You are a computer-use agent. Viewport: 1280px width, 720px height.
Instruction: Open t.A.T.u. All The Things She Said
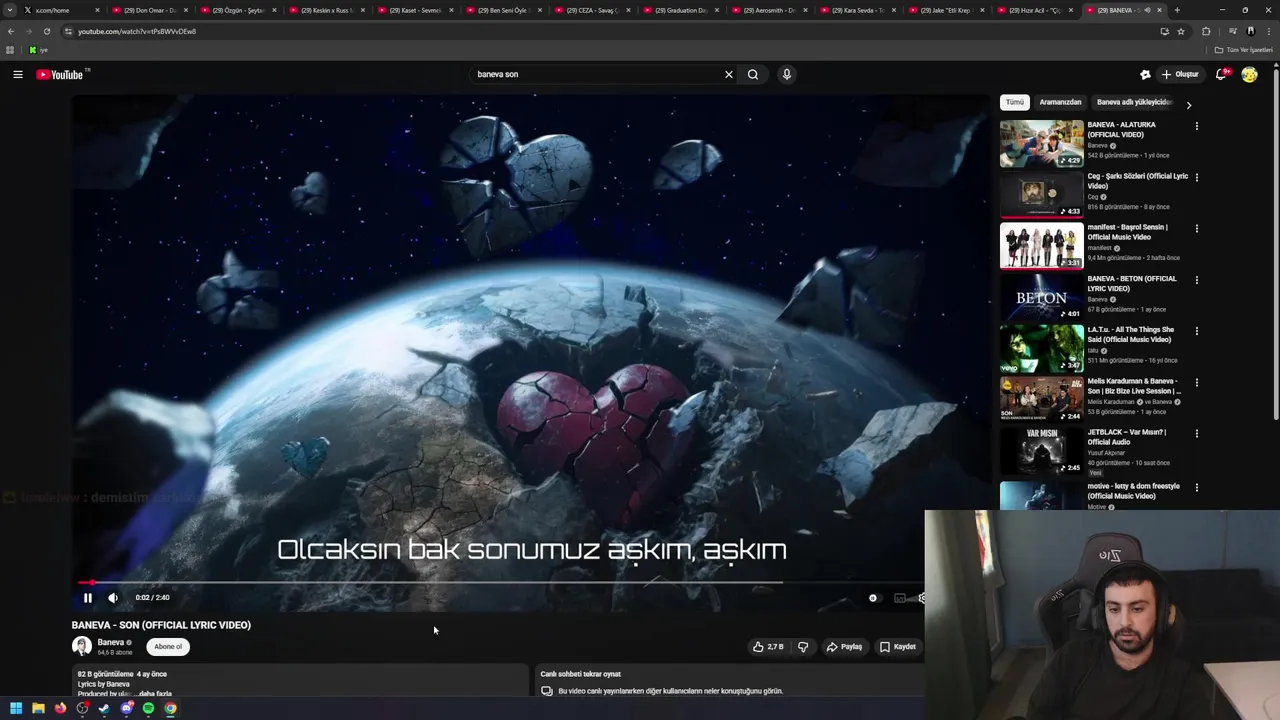click(1130, 334)
